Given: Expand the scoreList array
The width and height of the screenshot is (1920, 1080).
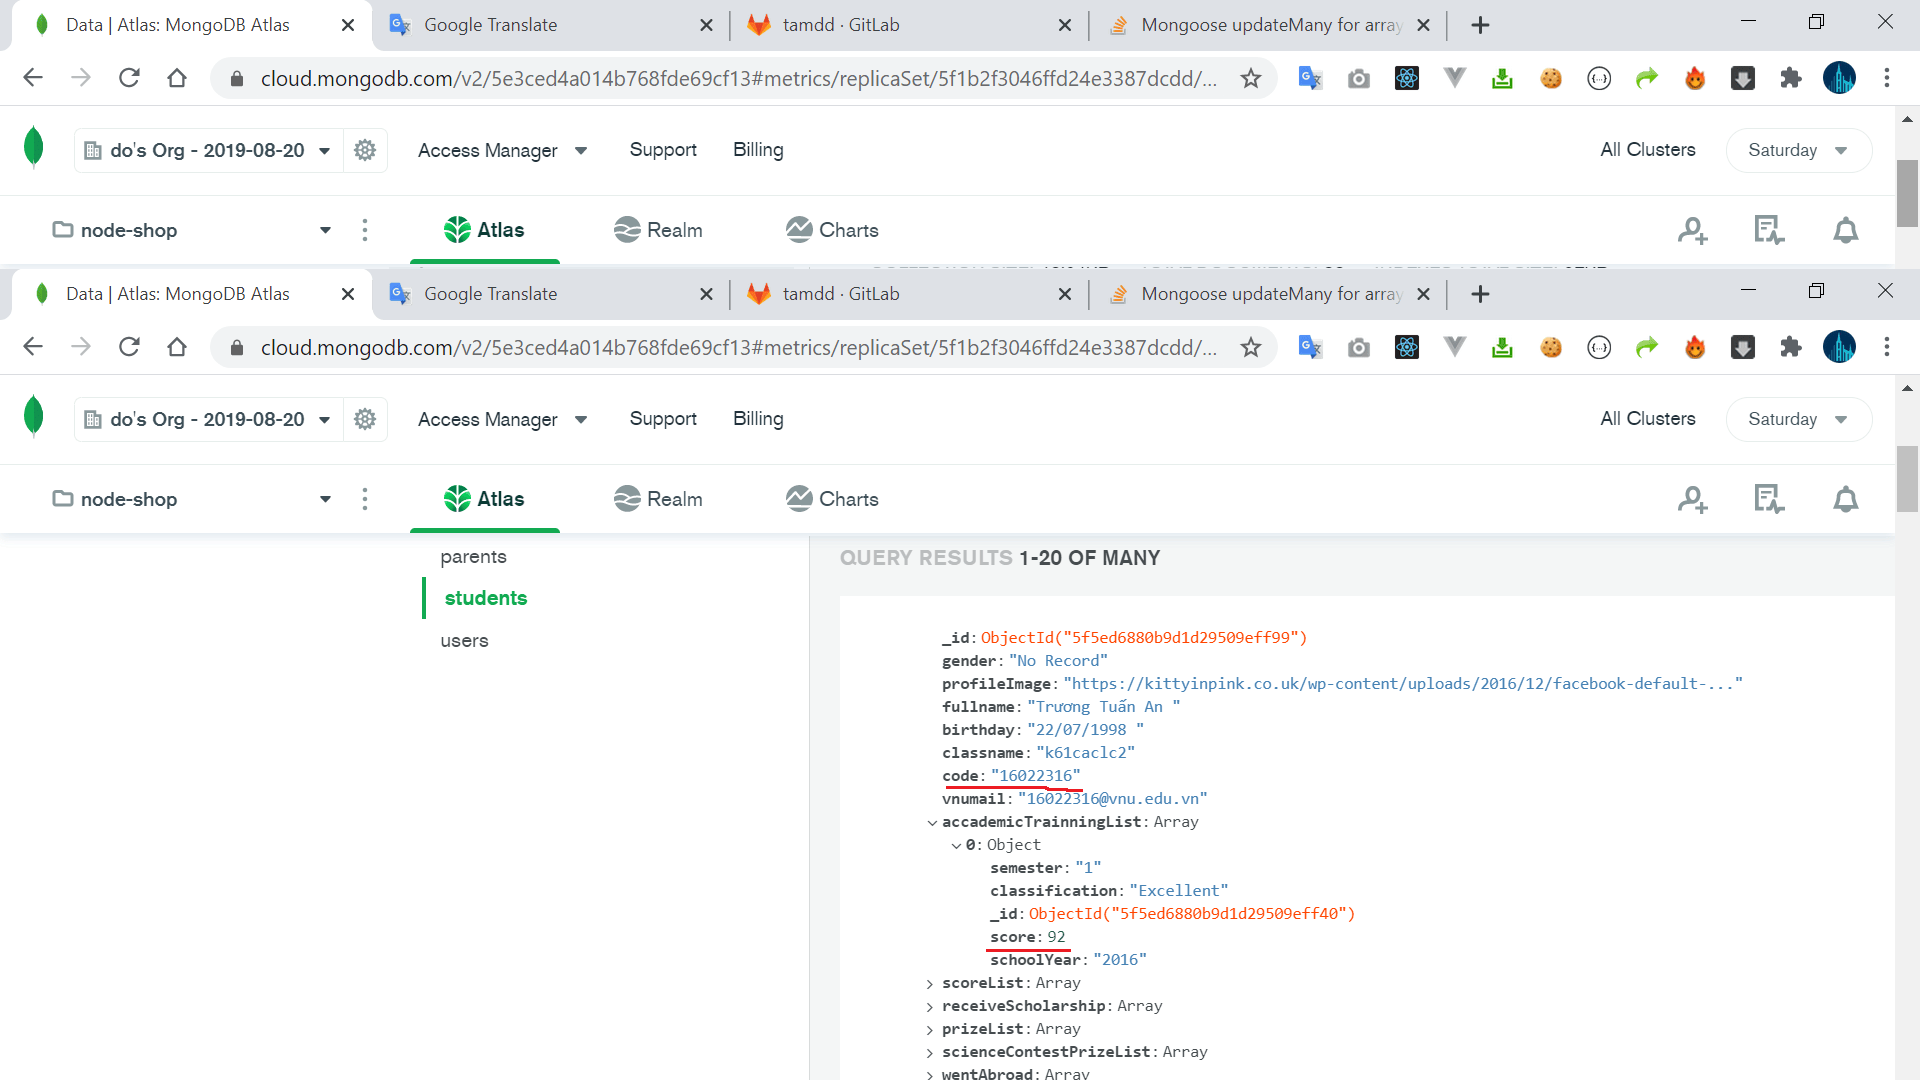Looking at the screenshot, I should click(931, 983).
